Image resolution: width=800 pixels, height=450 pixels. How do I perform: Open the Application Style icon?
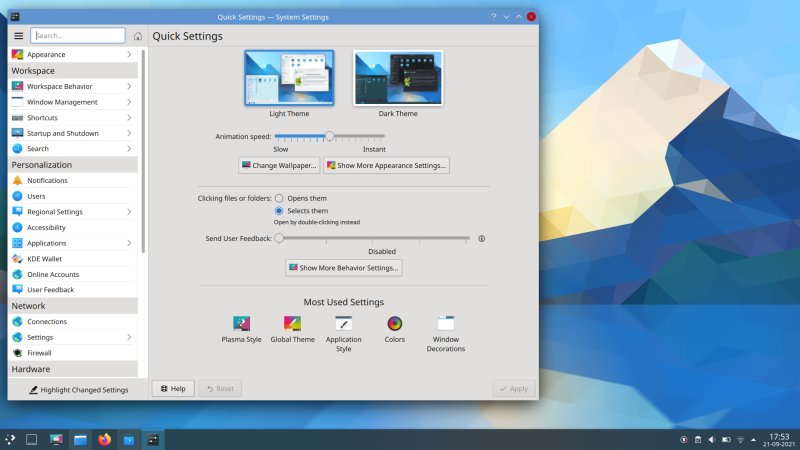tap(343, 323)
